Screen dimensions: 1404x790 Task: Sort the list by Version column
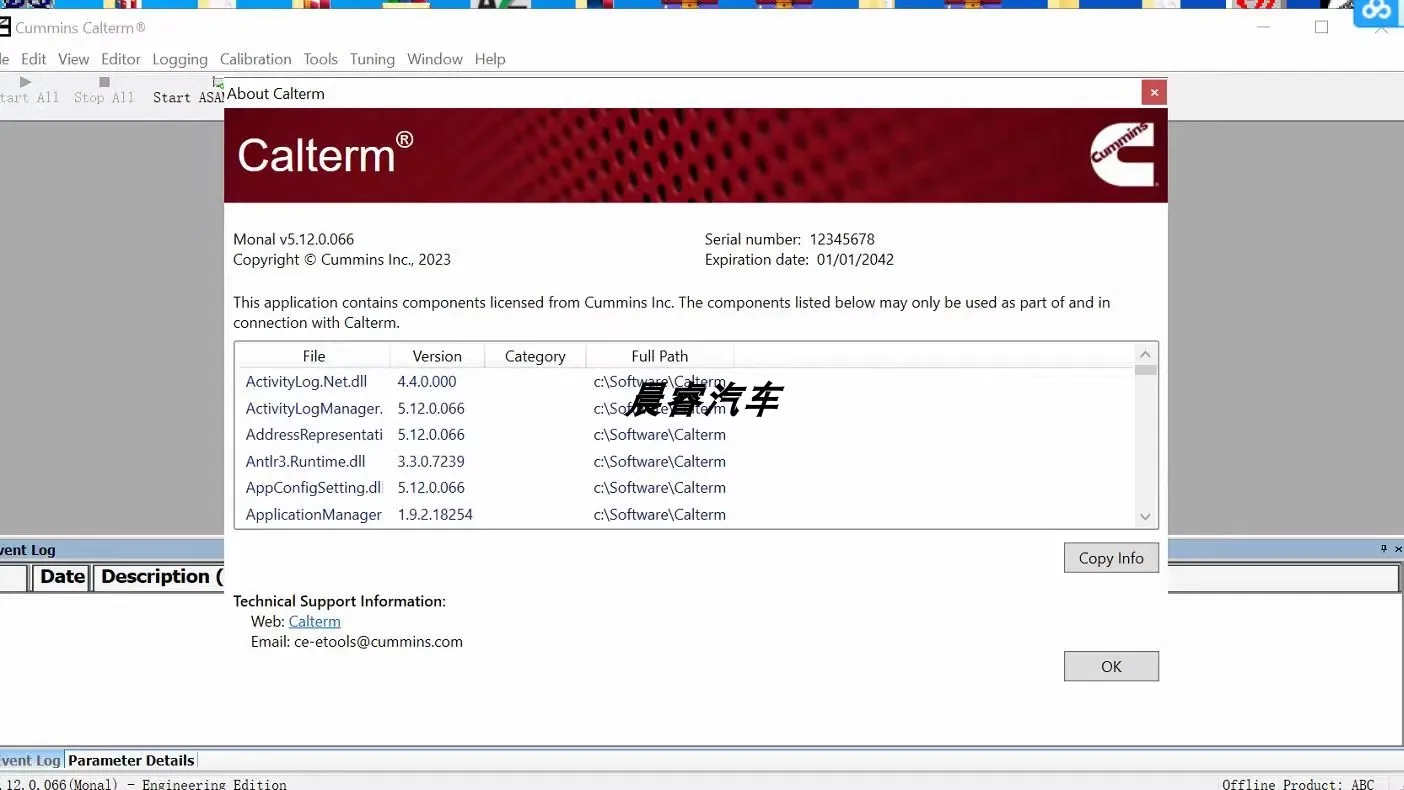click(437, 356)
